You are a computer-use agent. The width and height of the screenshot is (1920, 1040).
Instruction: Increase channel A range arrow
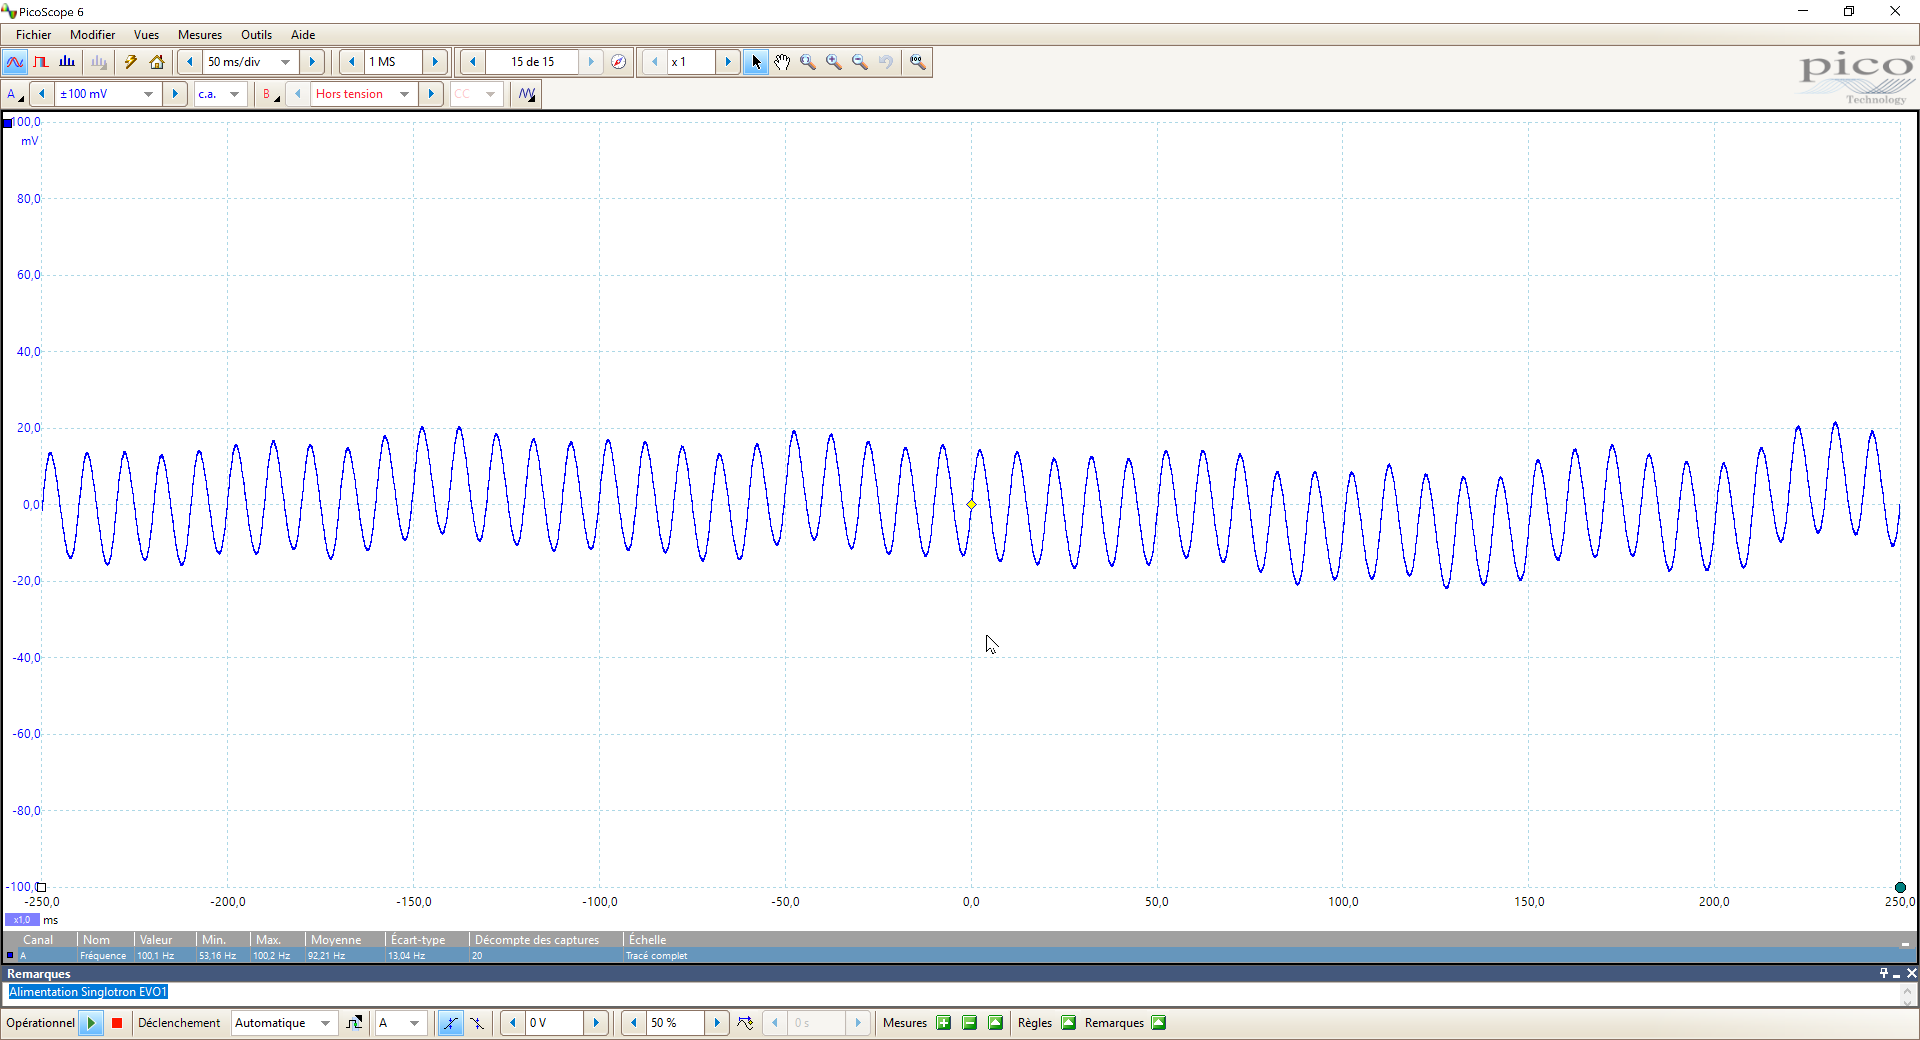point(175,94)
